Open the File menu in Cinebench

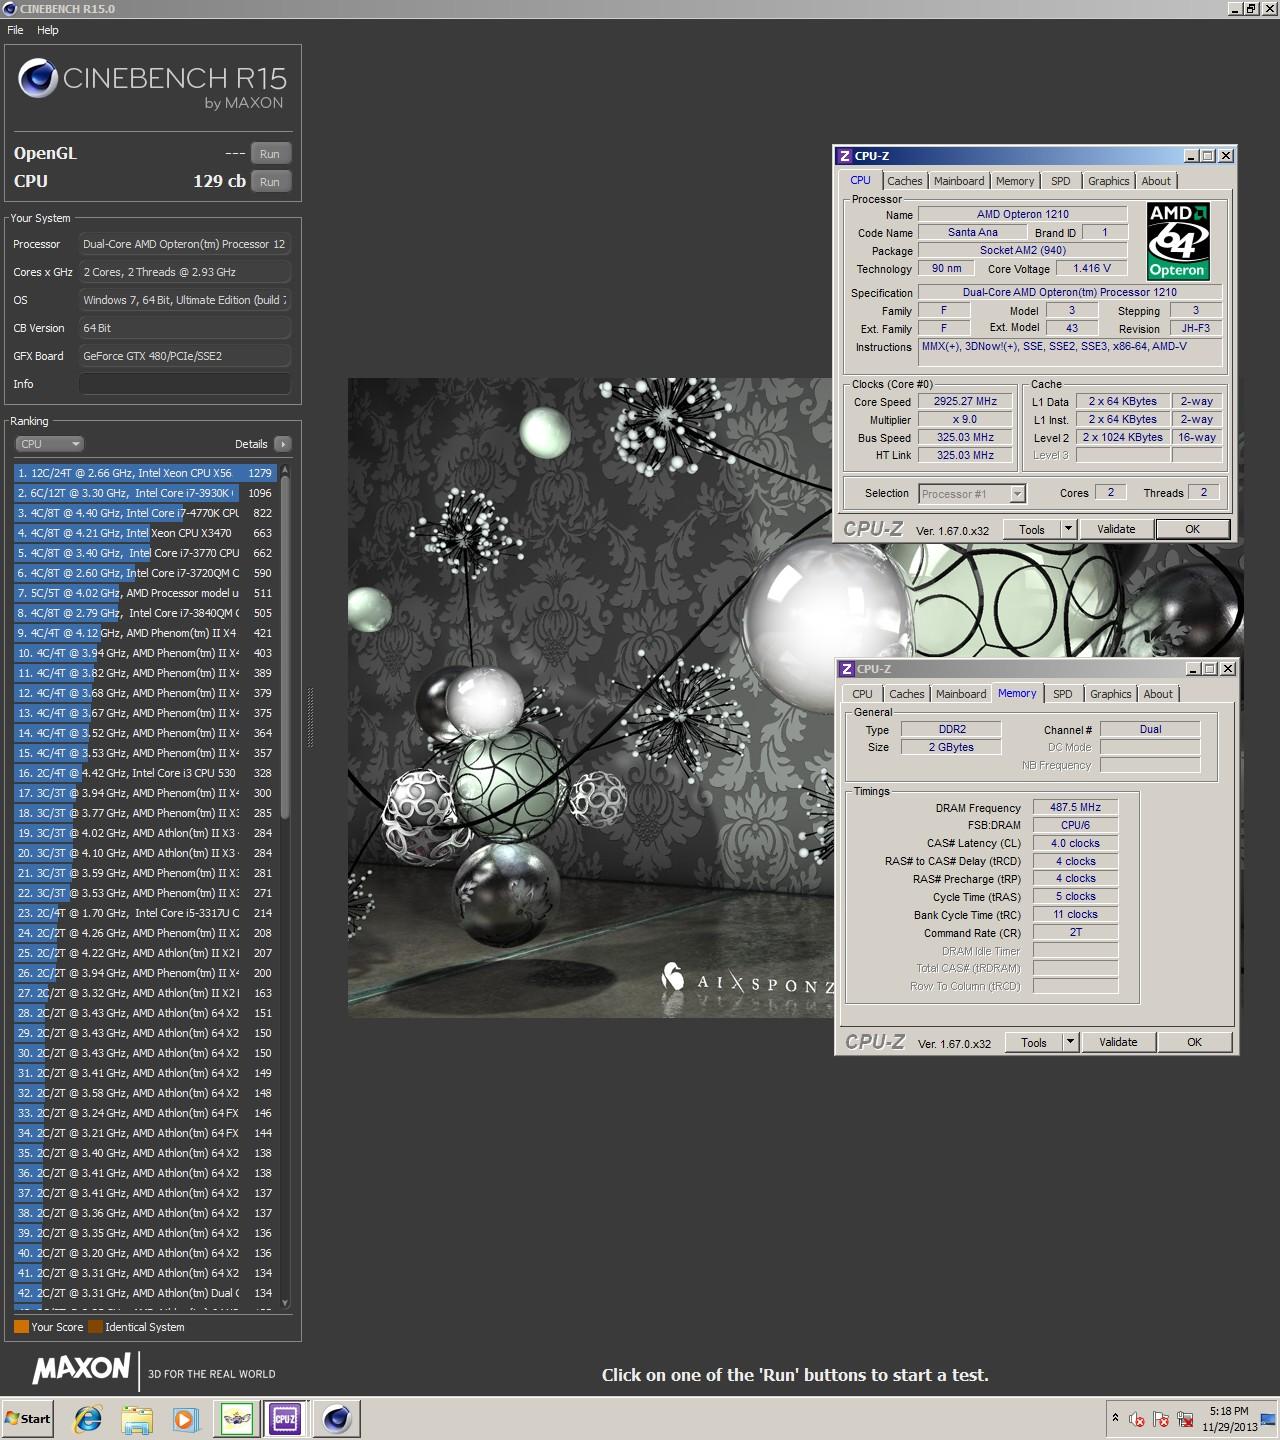[15, 30]
